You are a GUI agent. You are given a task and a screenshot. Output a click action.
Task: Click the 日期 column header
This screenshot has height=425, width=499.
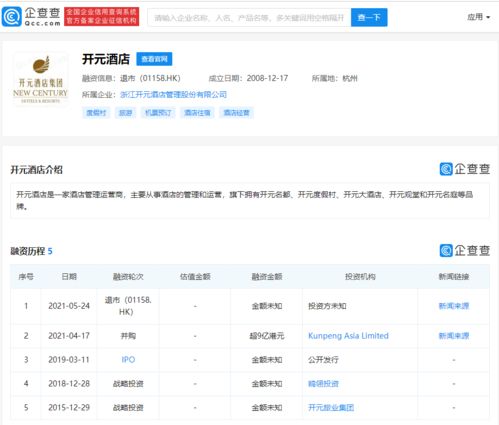click(69, 277)
